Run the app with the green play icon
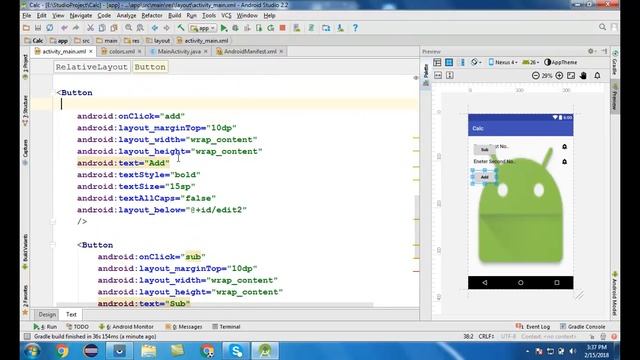This screenshot has height=360, width=640. pos(224,28)
